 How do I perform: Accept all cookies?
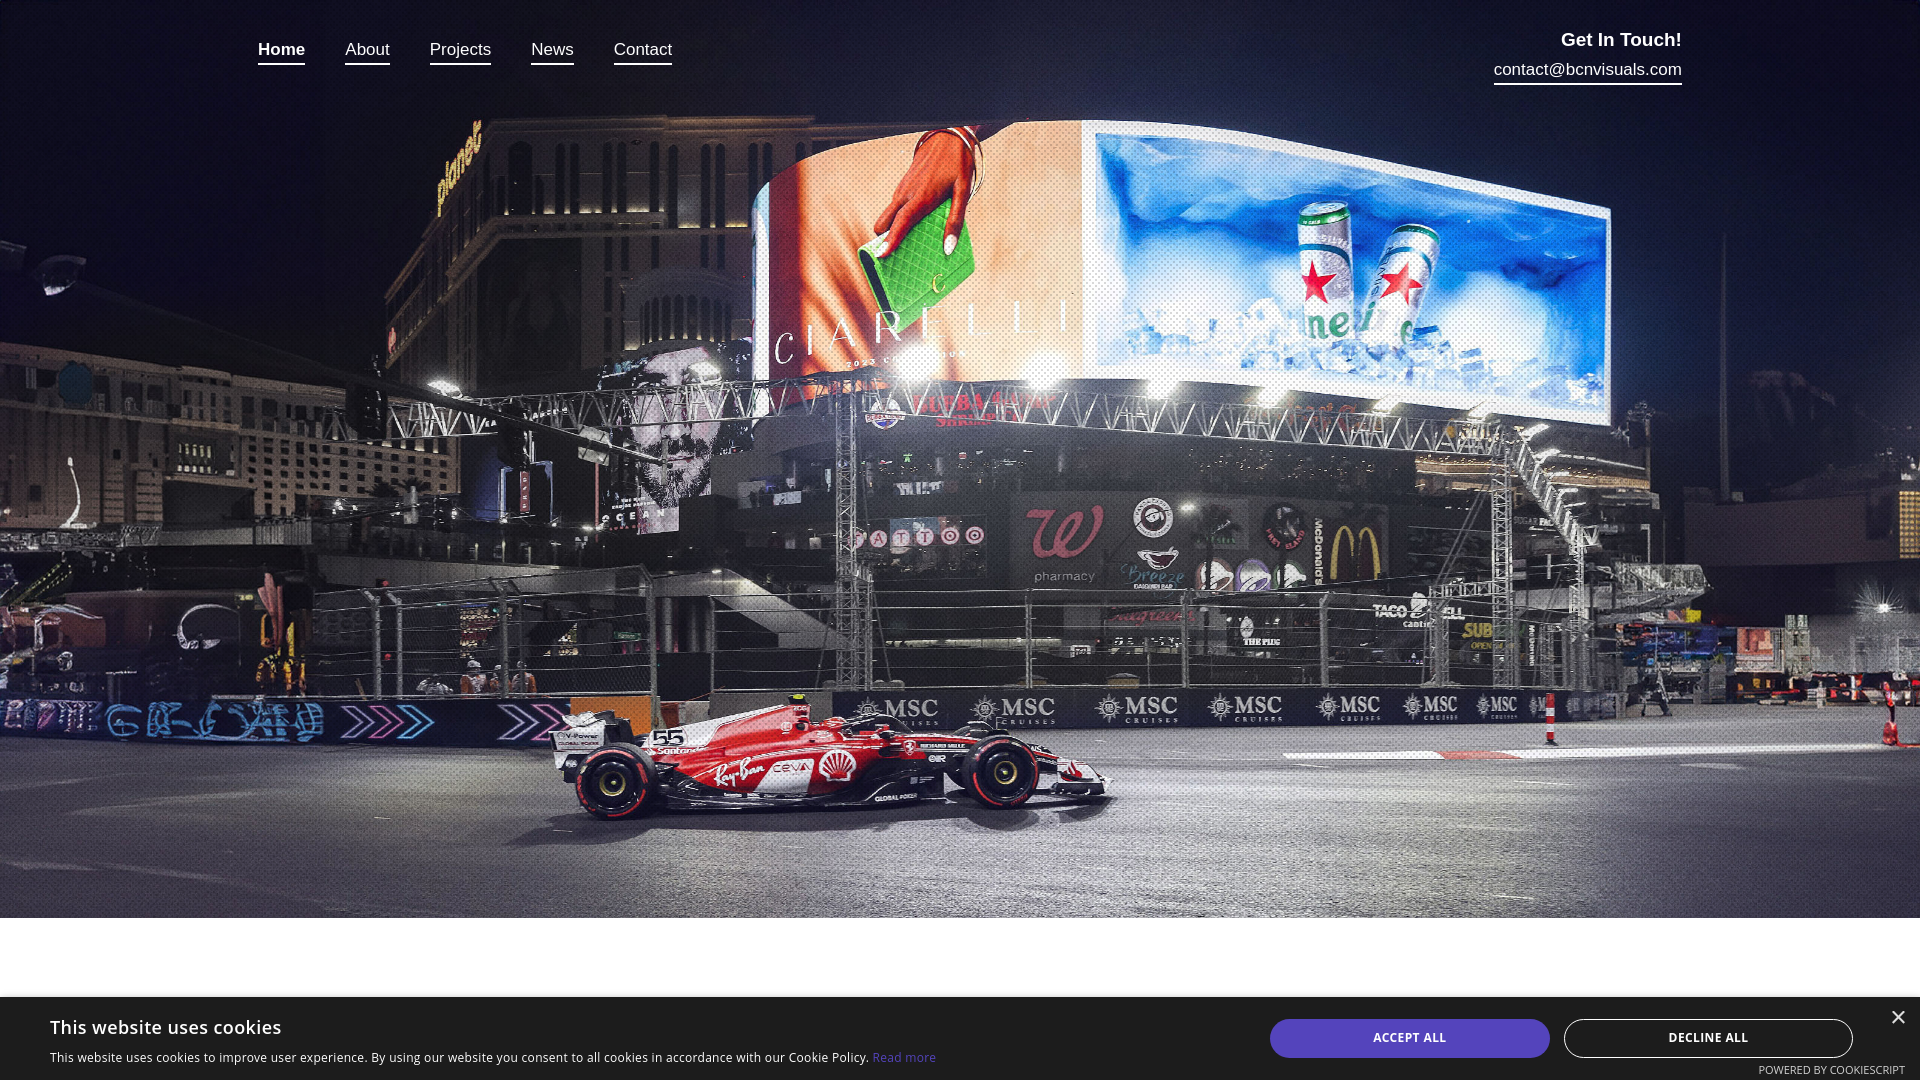tap(1409, 1038)
